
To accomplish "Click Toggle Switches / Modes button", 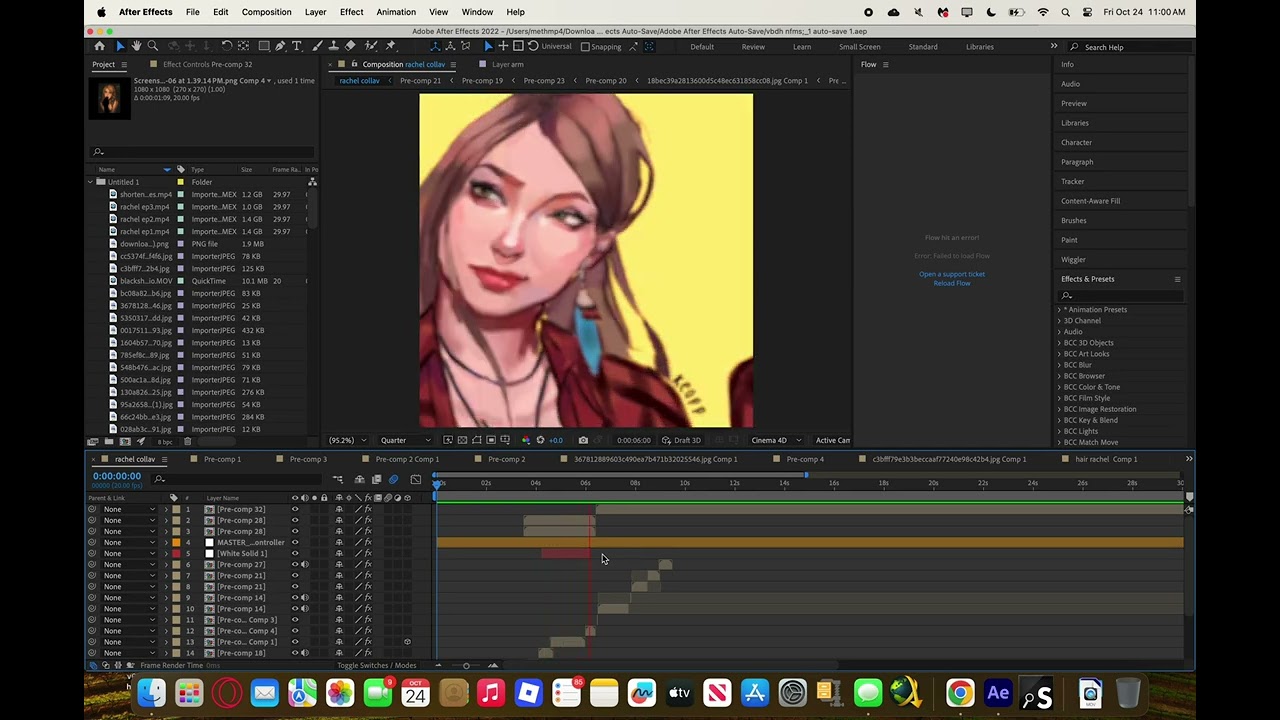I will point(377,665).
